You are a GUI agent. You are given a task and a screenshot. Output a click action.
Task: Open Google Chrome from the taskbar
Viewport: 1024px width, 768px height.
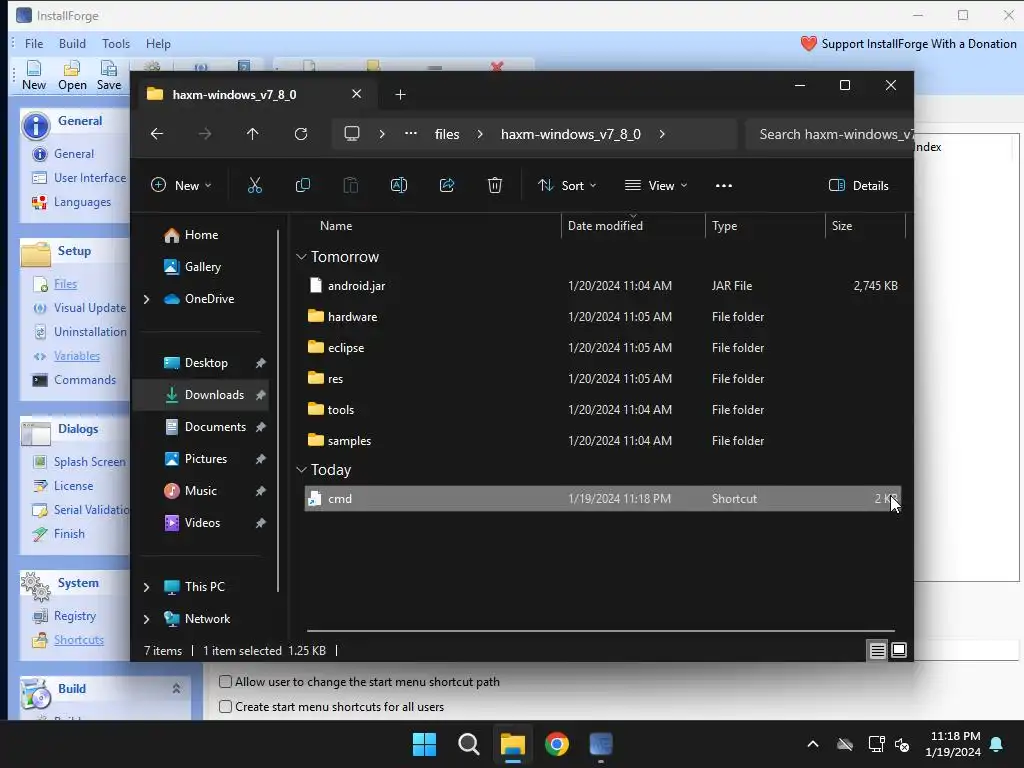pos(557,744)
